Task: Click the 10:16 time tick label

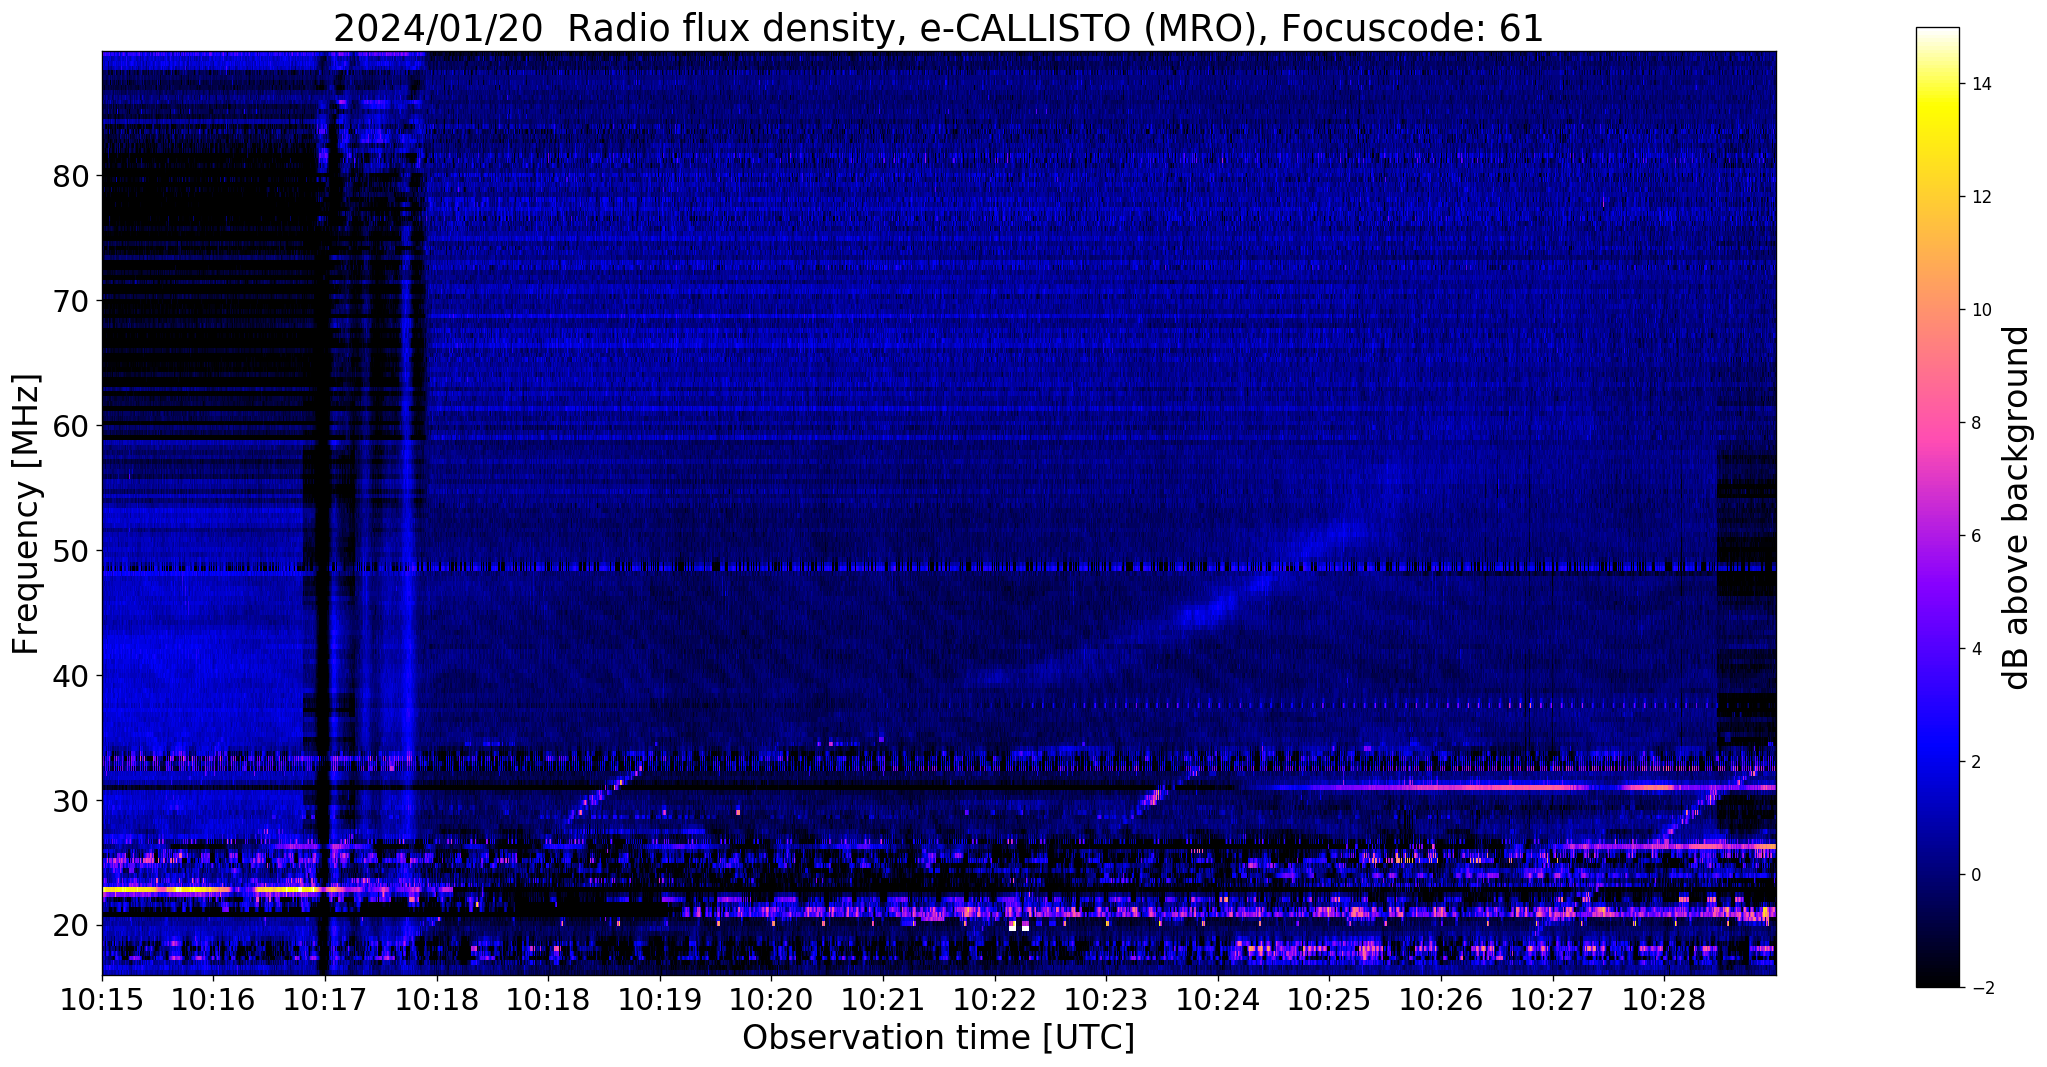Action: [213, 1000]
